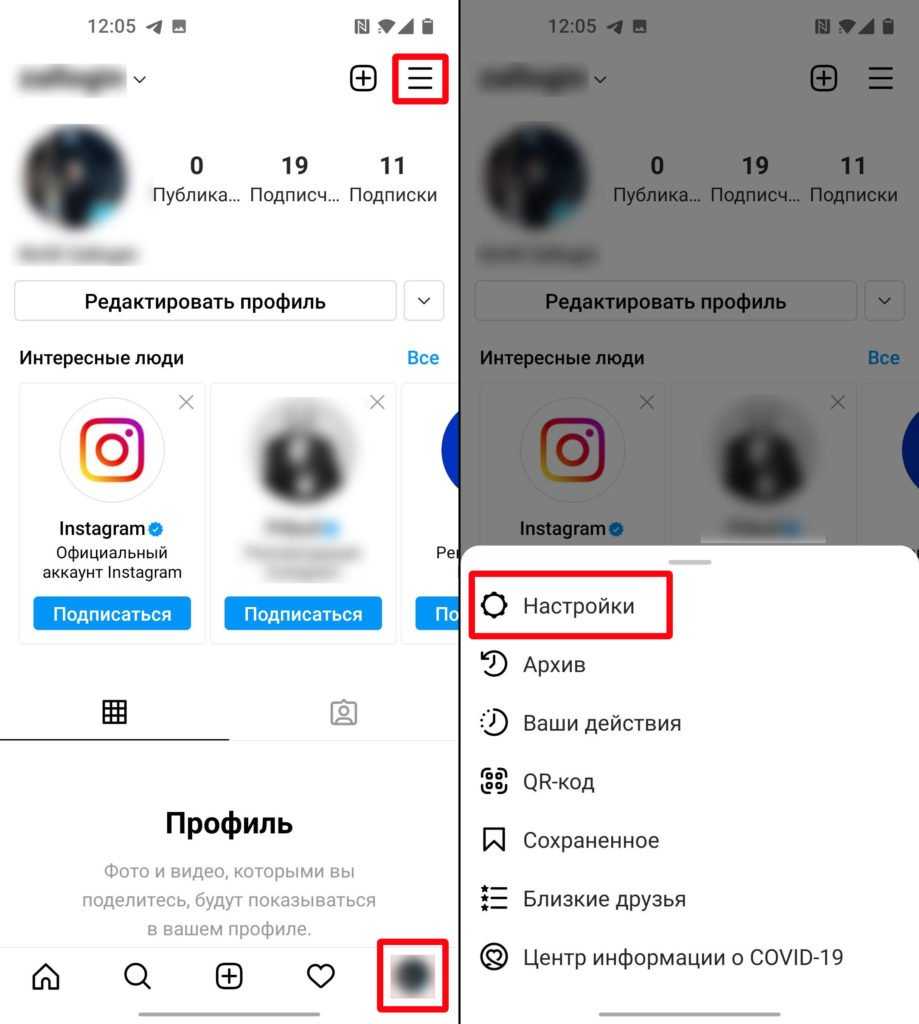Switch to the tagged photos tab

coord(344,712)
